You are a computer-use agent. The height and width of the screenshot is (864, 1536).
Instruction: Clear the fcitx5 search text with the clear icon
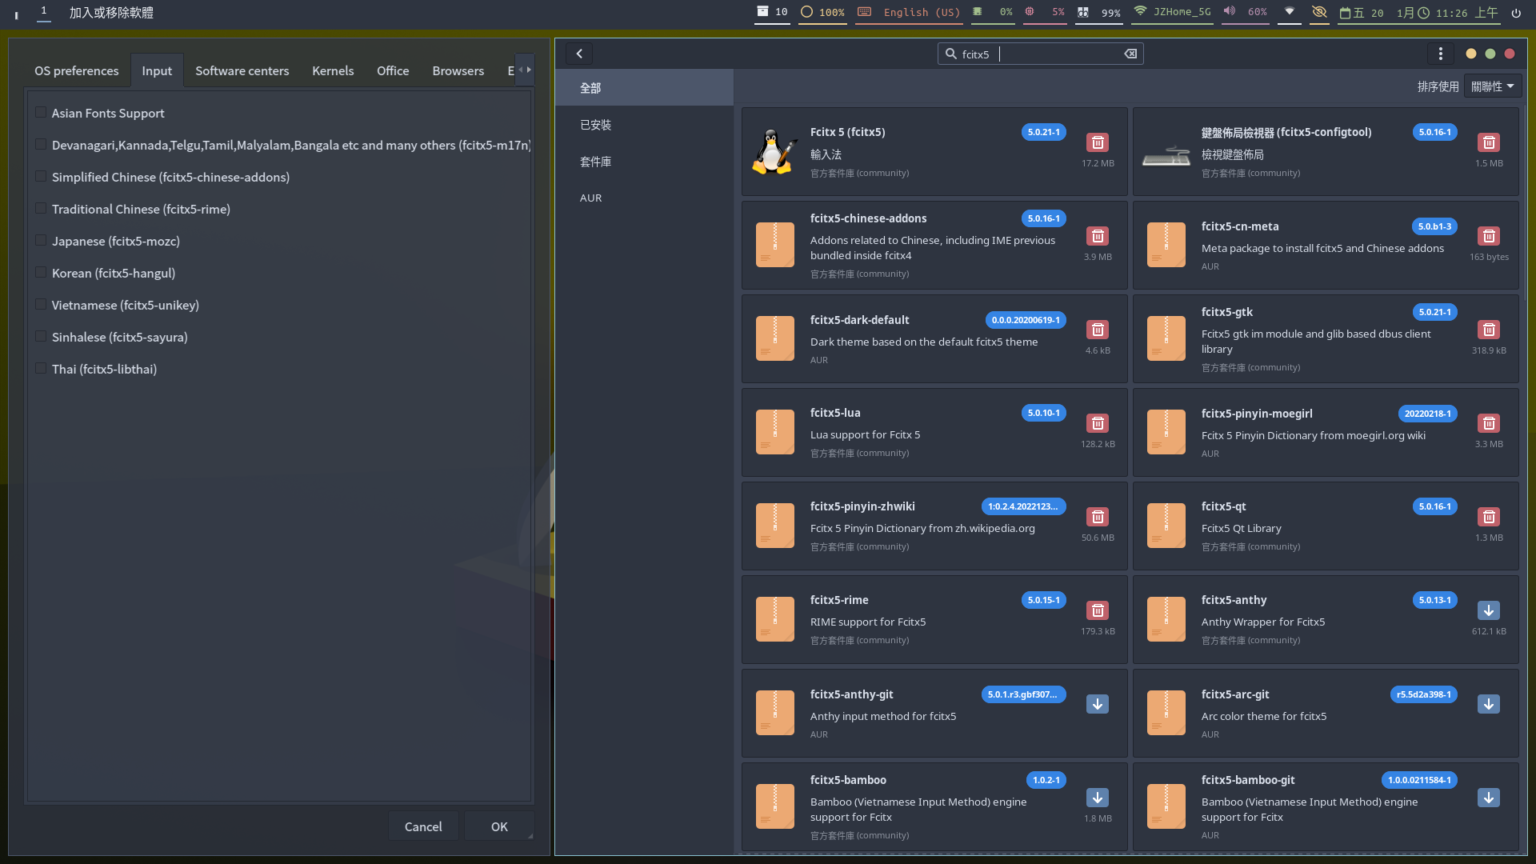coord(1130,54)
